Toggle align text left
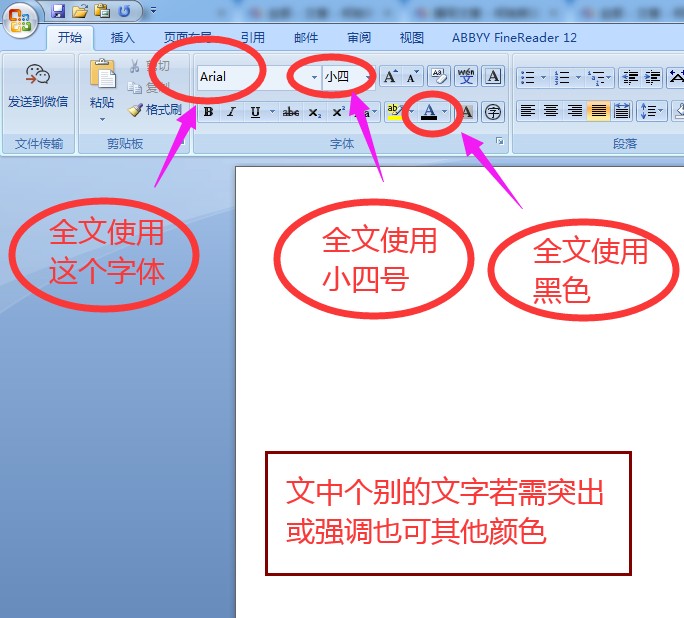 point(527,111)
